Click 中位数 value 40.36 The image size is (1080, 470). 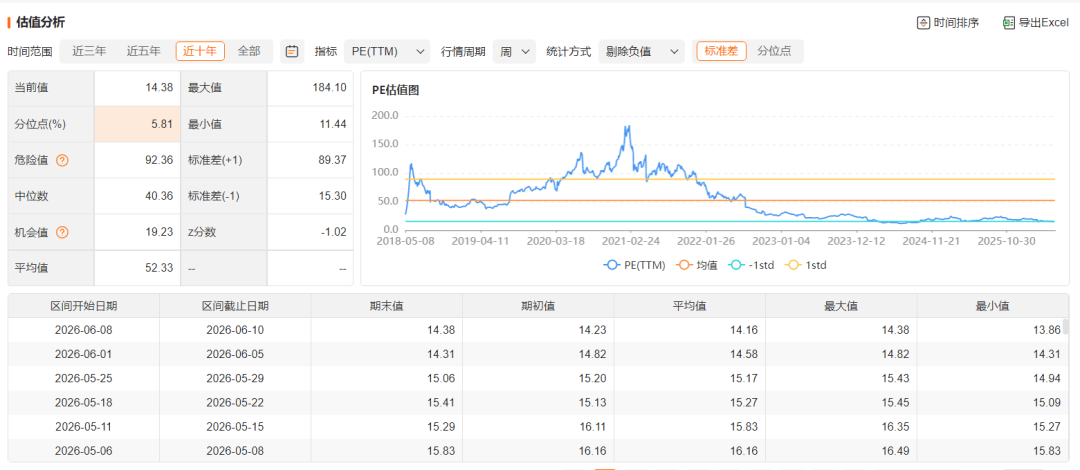[x=160, y=196]
